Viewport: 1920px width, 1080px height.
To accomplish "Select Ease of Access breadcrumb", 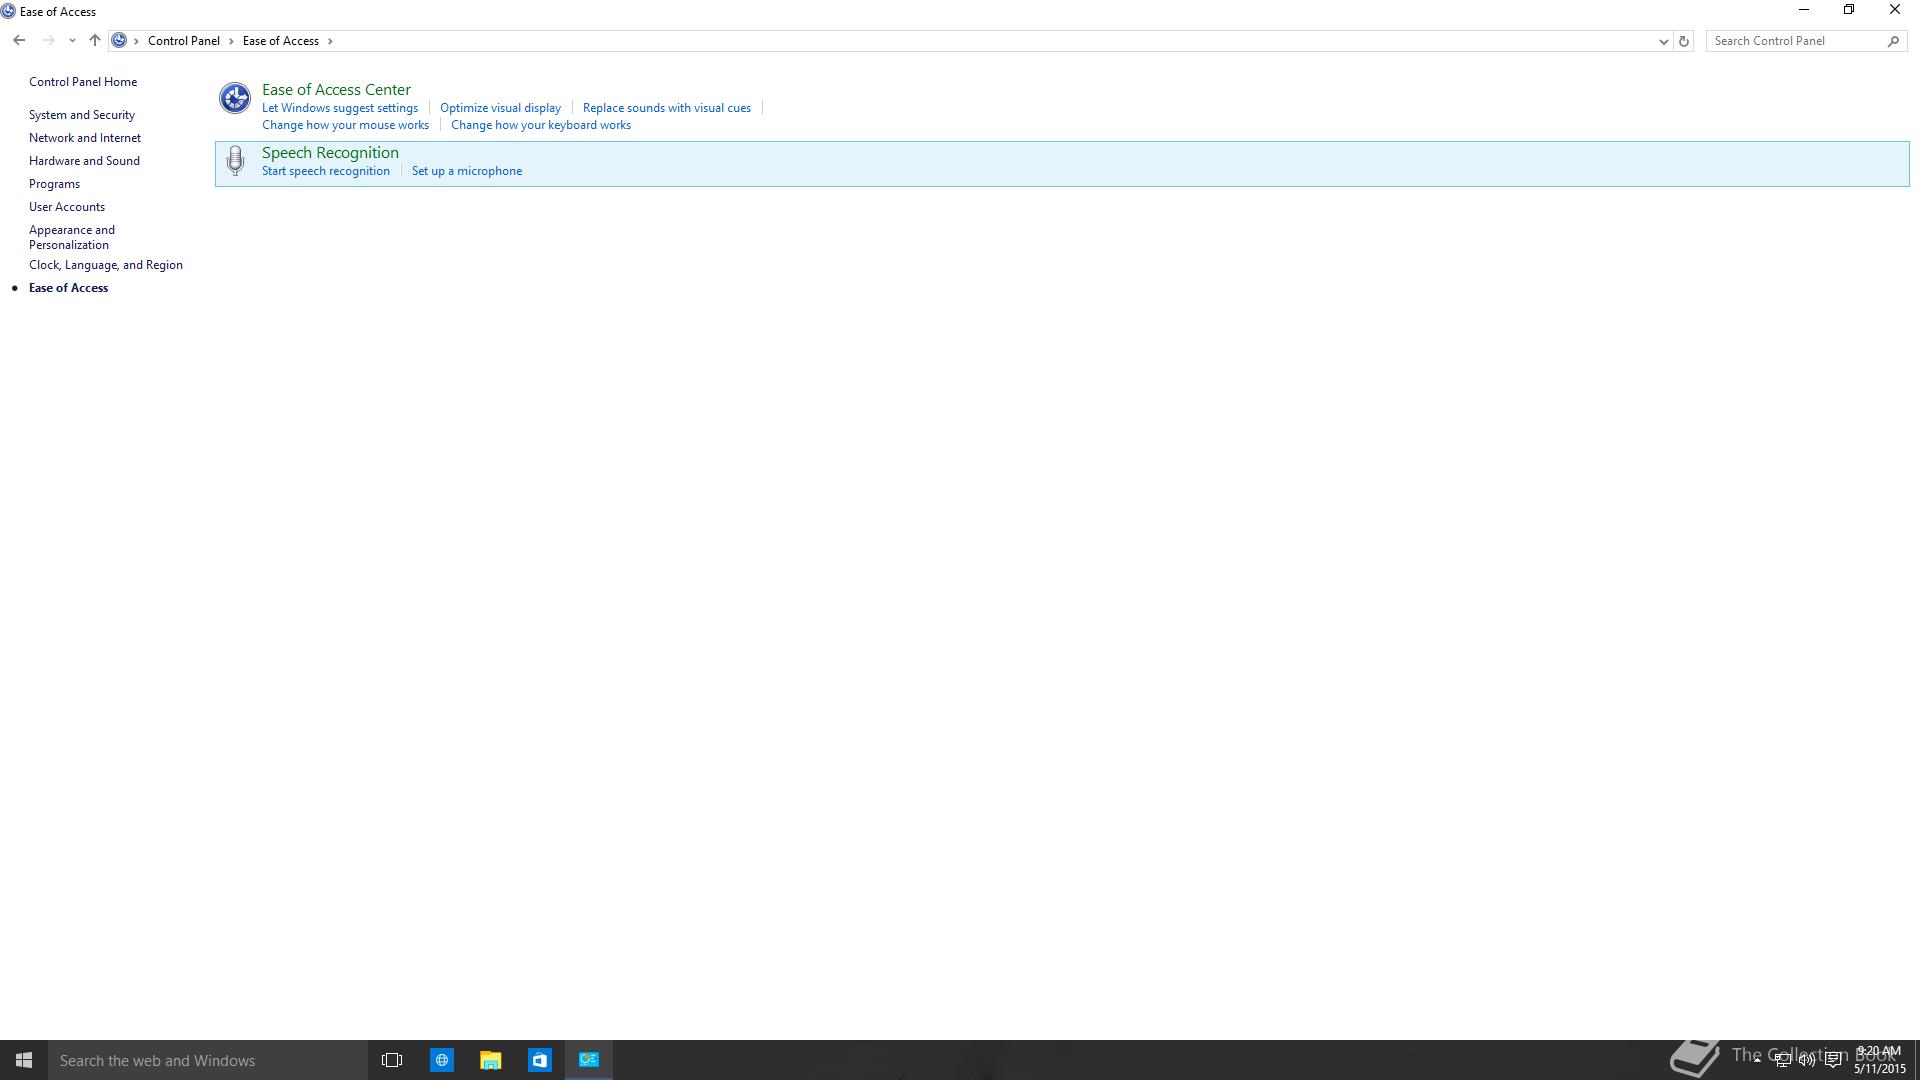I will (x=281, y=41).
